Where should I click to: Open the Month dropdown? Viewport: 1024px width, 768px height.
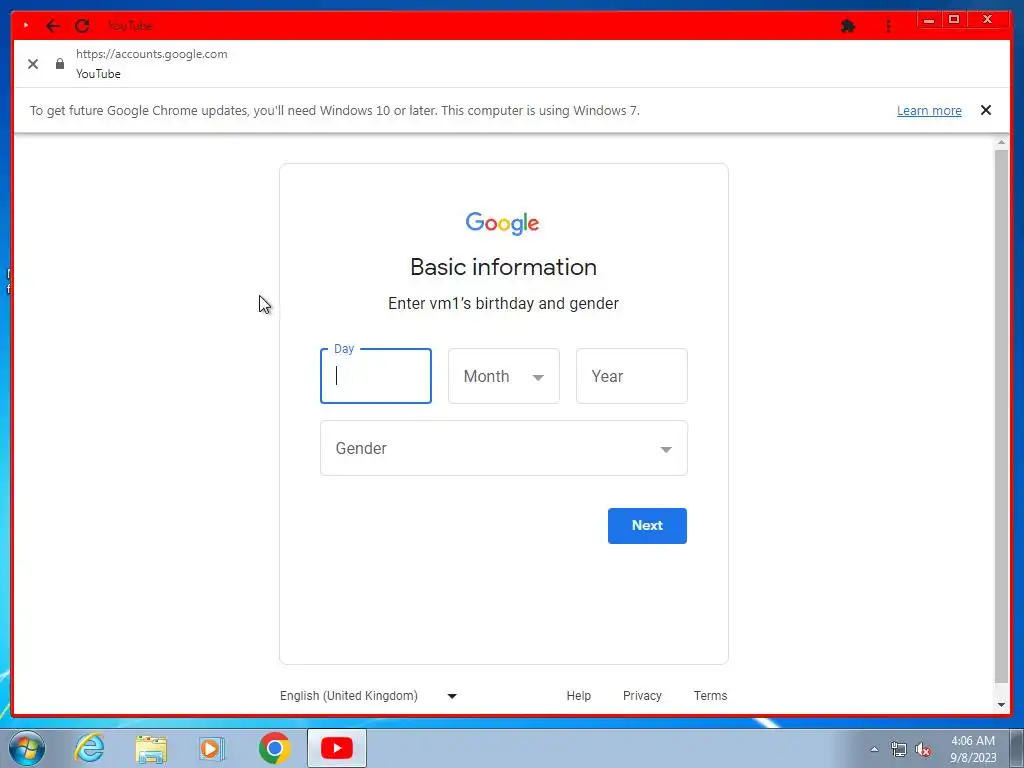coord(504,376)
